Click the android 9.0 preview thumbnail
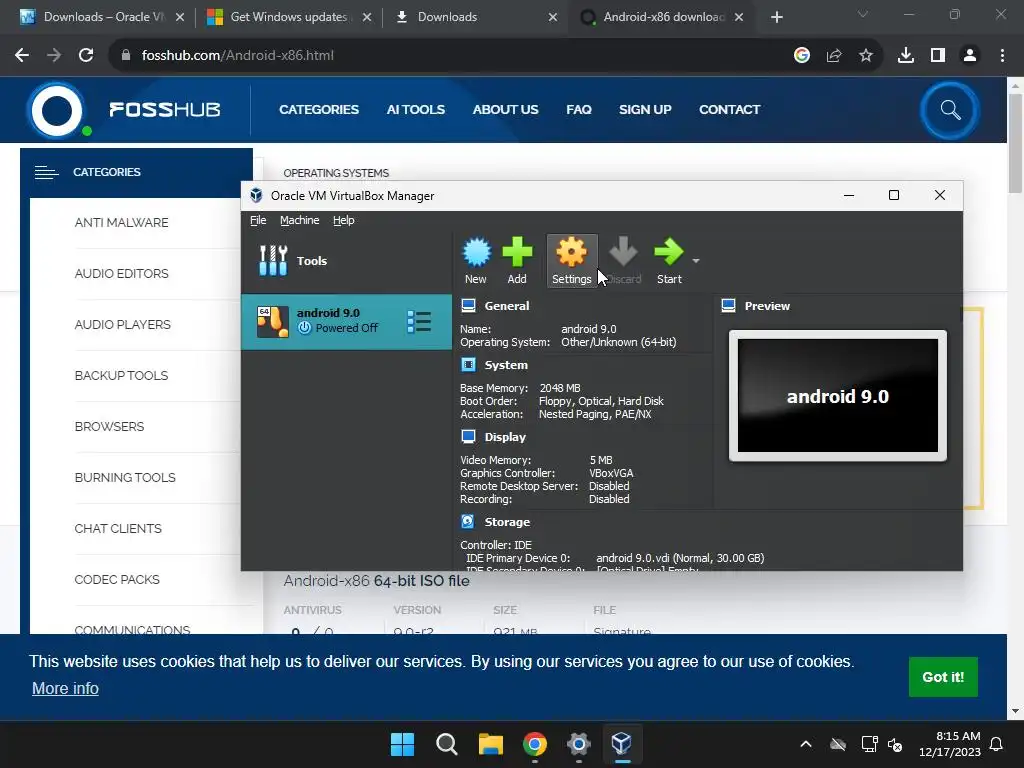Image resolution: width=1024 pixels, height=768 pixels. click(838, 396)
